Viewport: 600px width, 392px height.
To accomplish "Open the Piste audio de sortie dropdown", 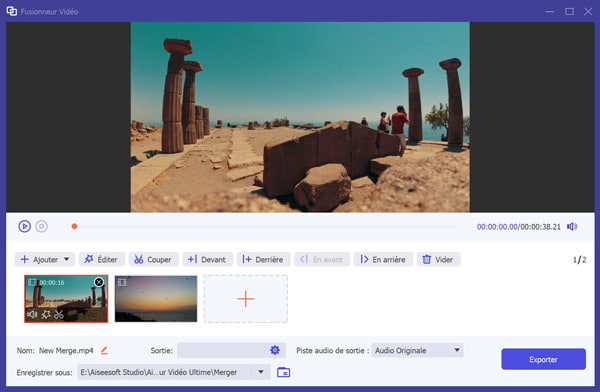I will 417,350.
